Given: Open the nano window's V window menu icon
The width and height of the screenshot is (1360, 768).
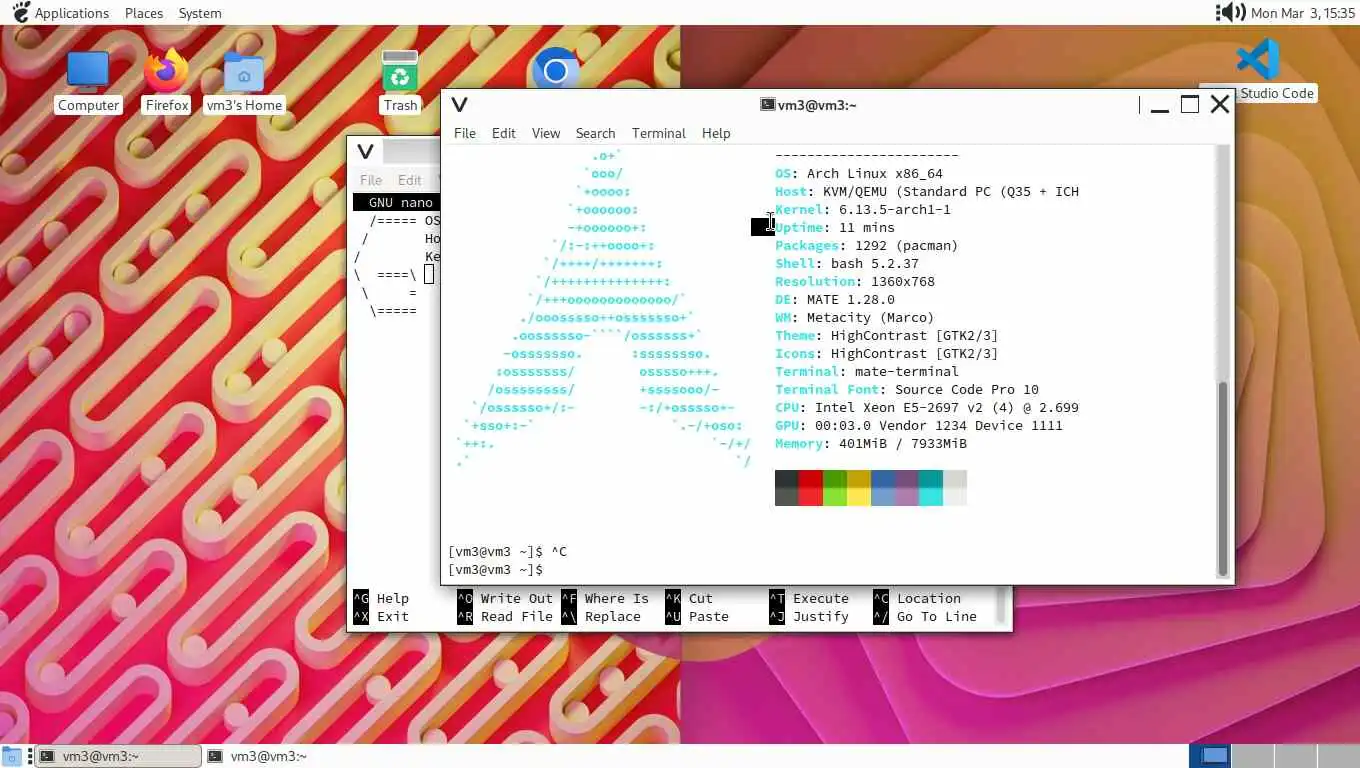Looking at the screenshot, I should 365,152.
